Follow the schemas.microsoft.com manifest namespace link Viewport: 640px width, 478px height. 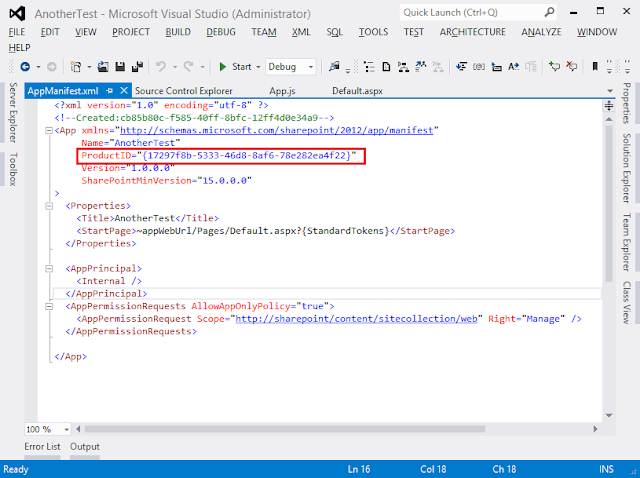tap(276, 131)
